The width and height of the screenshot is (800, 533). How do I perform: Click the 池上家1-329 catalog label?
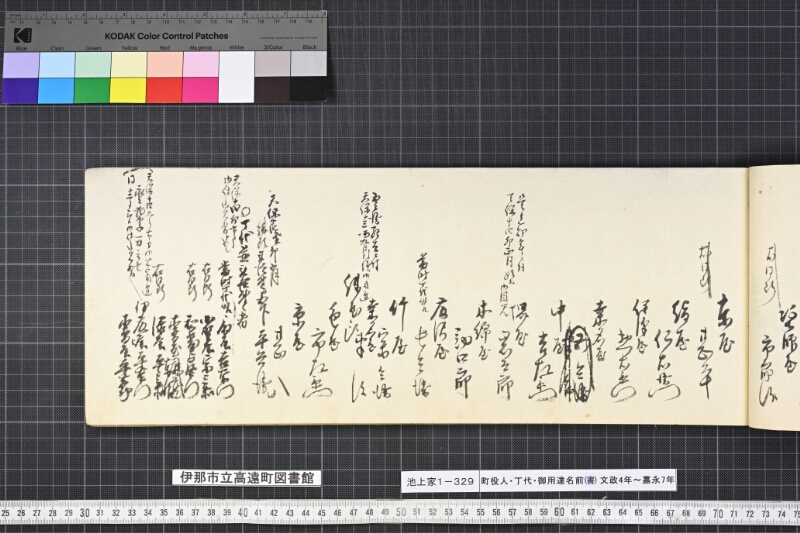tap(441, 480)
